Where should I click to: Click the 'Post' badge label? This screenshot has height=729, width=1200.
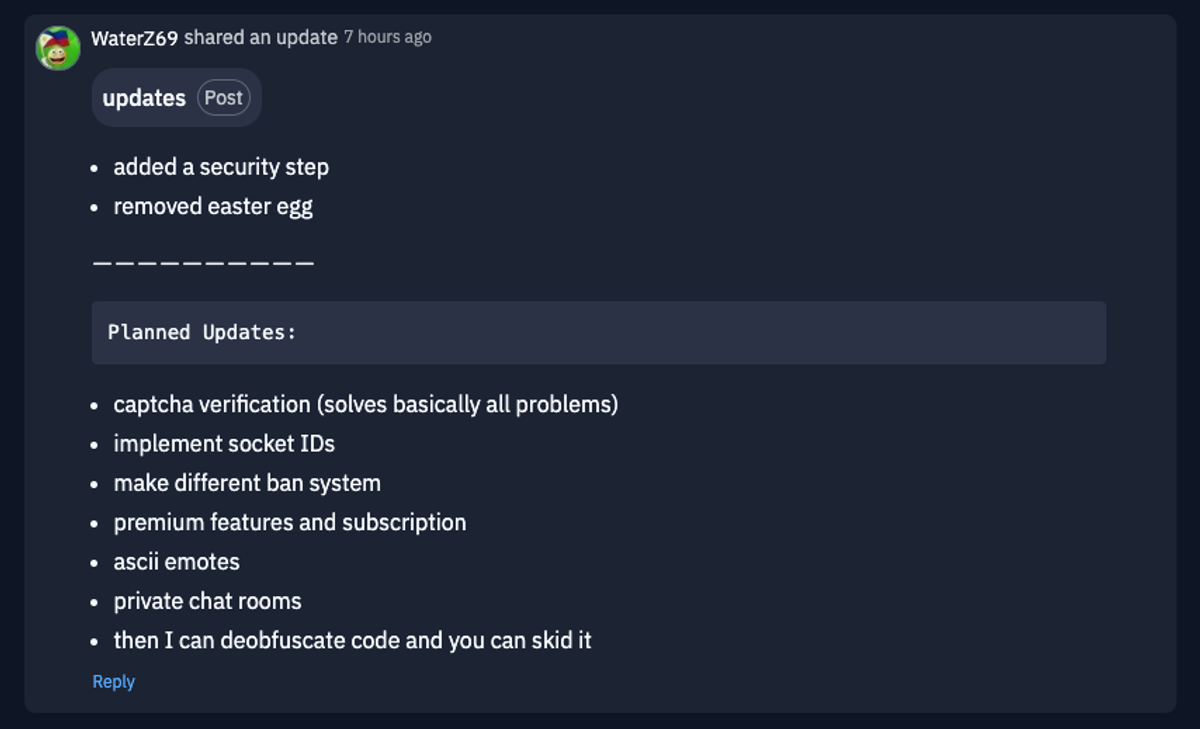click(223, 98)
